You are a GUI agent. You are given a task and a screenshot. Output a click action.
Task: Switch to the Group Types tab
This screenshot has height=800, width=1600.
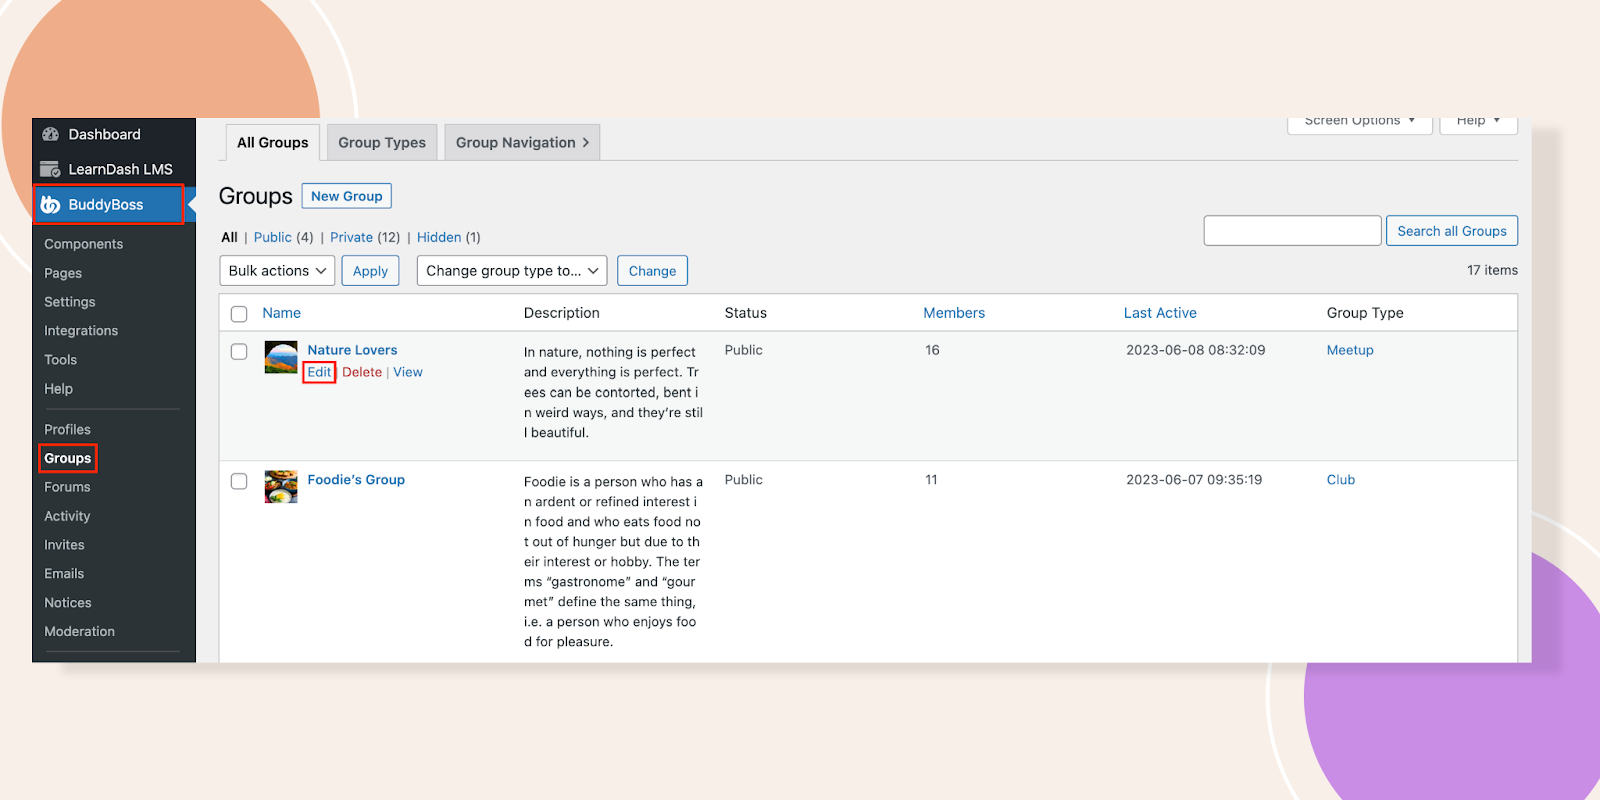382,142
